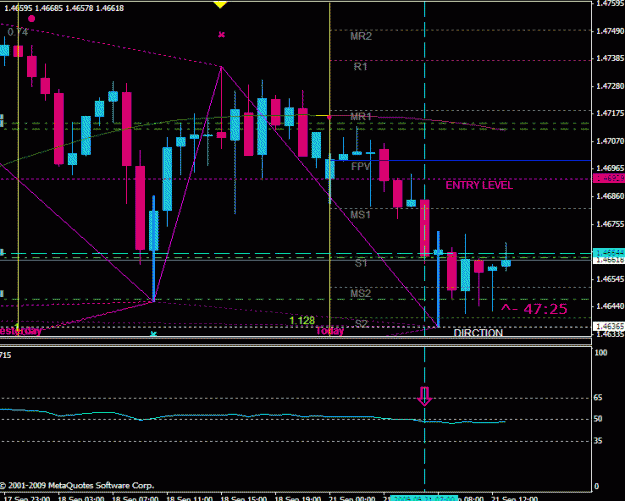The image size is (625, 501).
Task: Select the blue FPV horizontal line
Action: click(462, 161)
